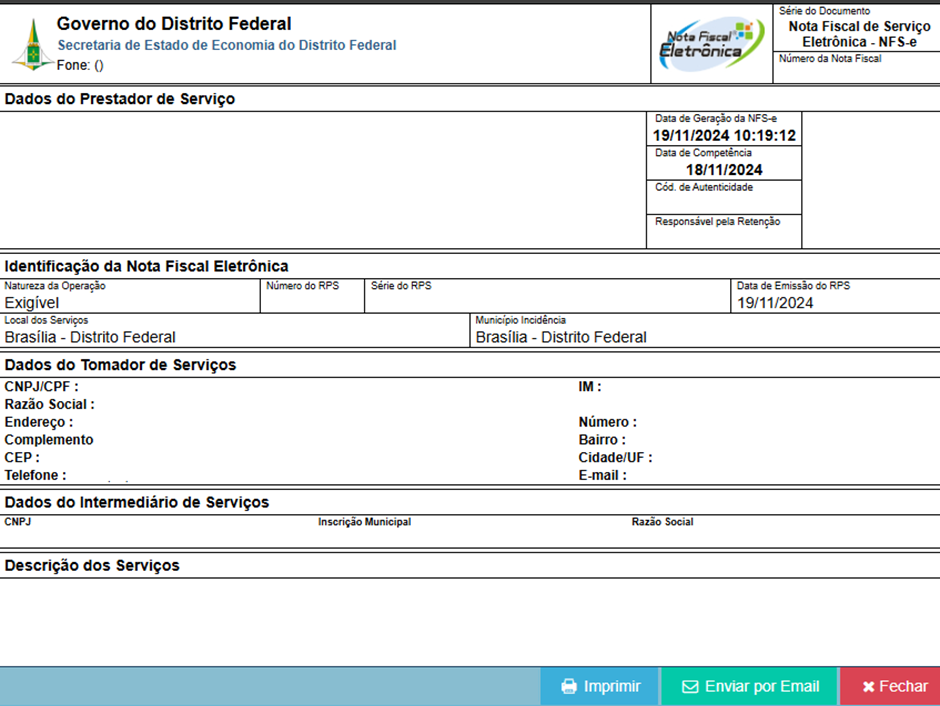Click the Data de Emissão do RPS date
Viewport: 940px width, 706px height.
775,303
